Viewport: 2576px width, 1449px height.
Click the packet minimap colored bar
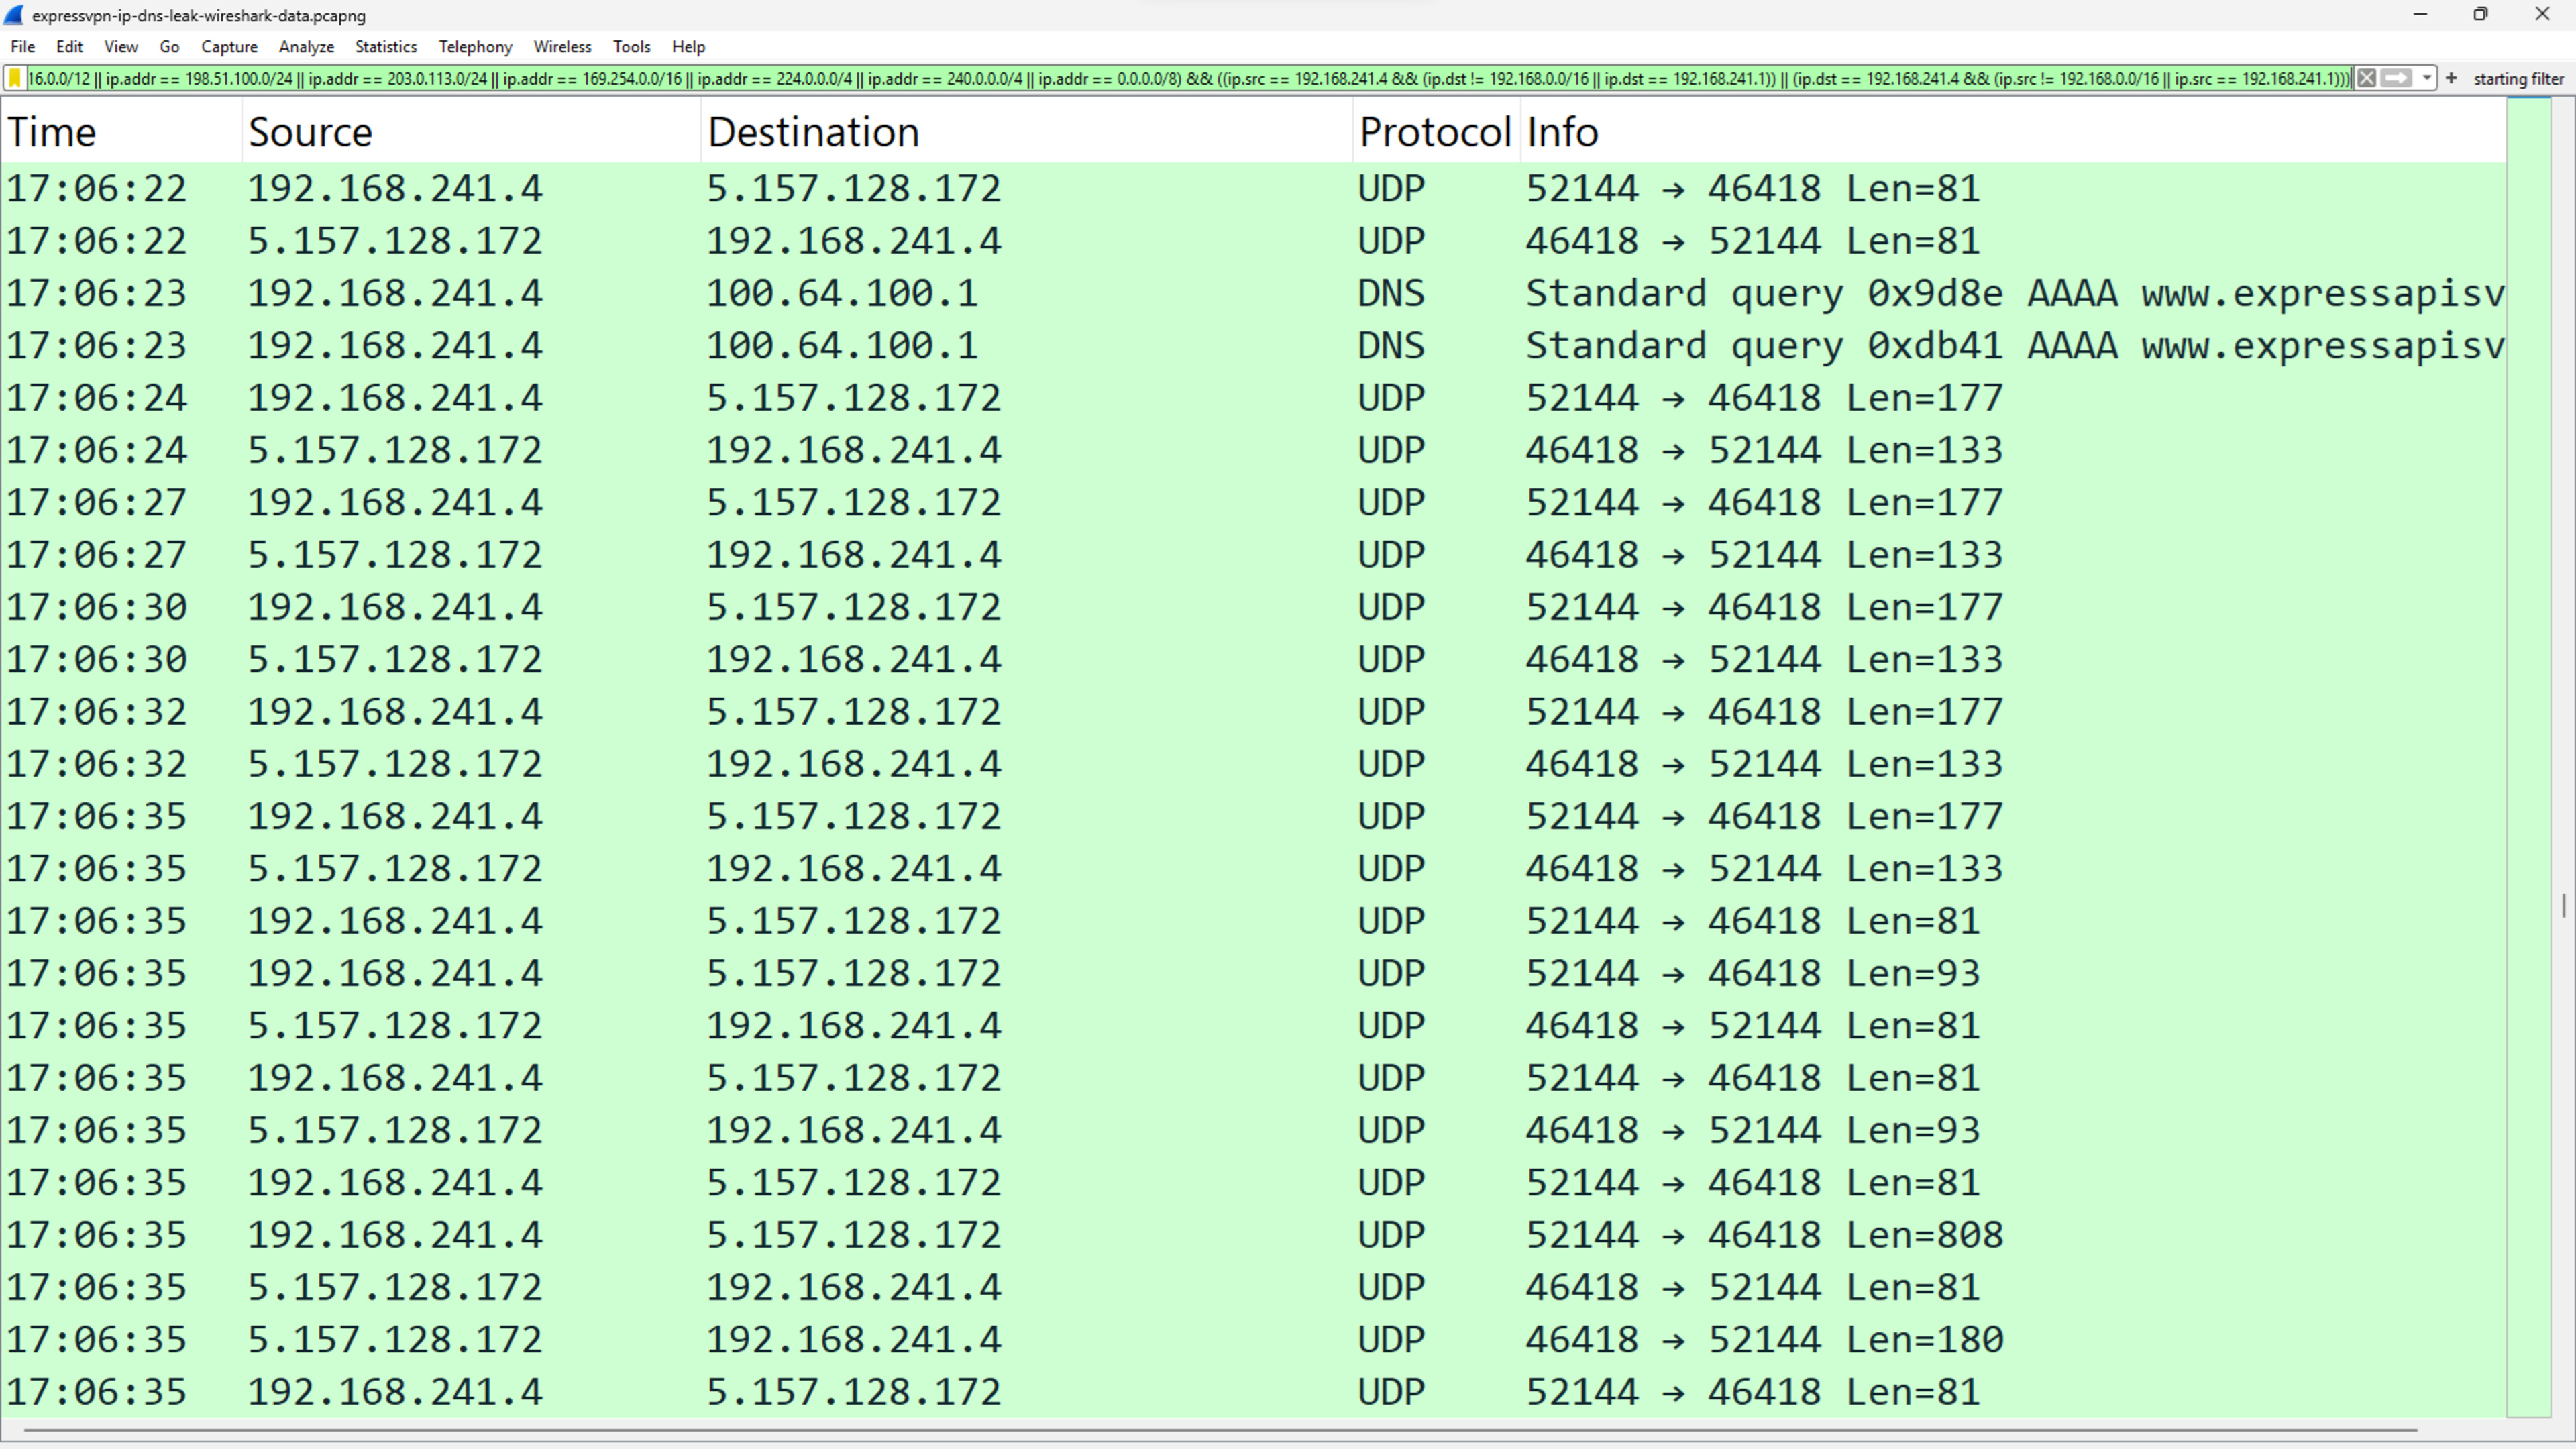pyautogui.click(x=2529, y=700)
